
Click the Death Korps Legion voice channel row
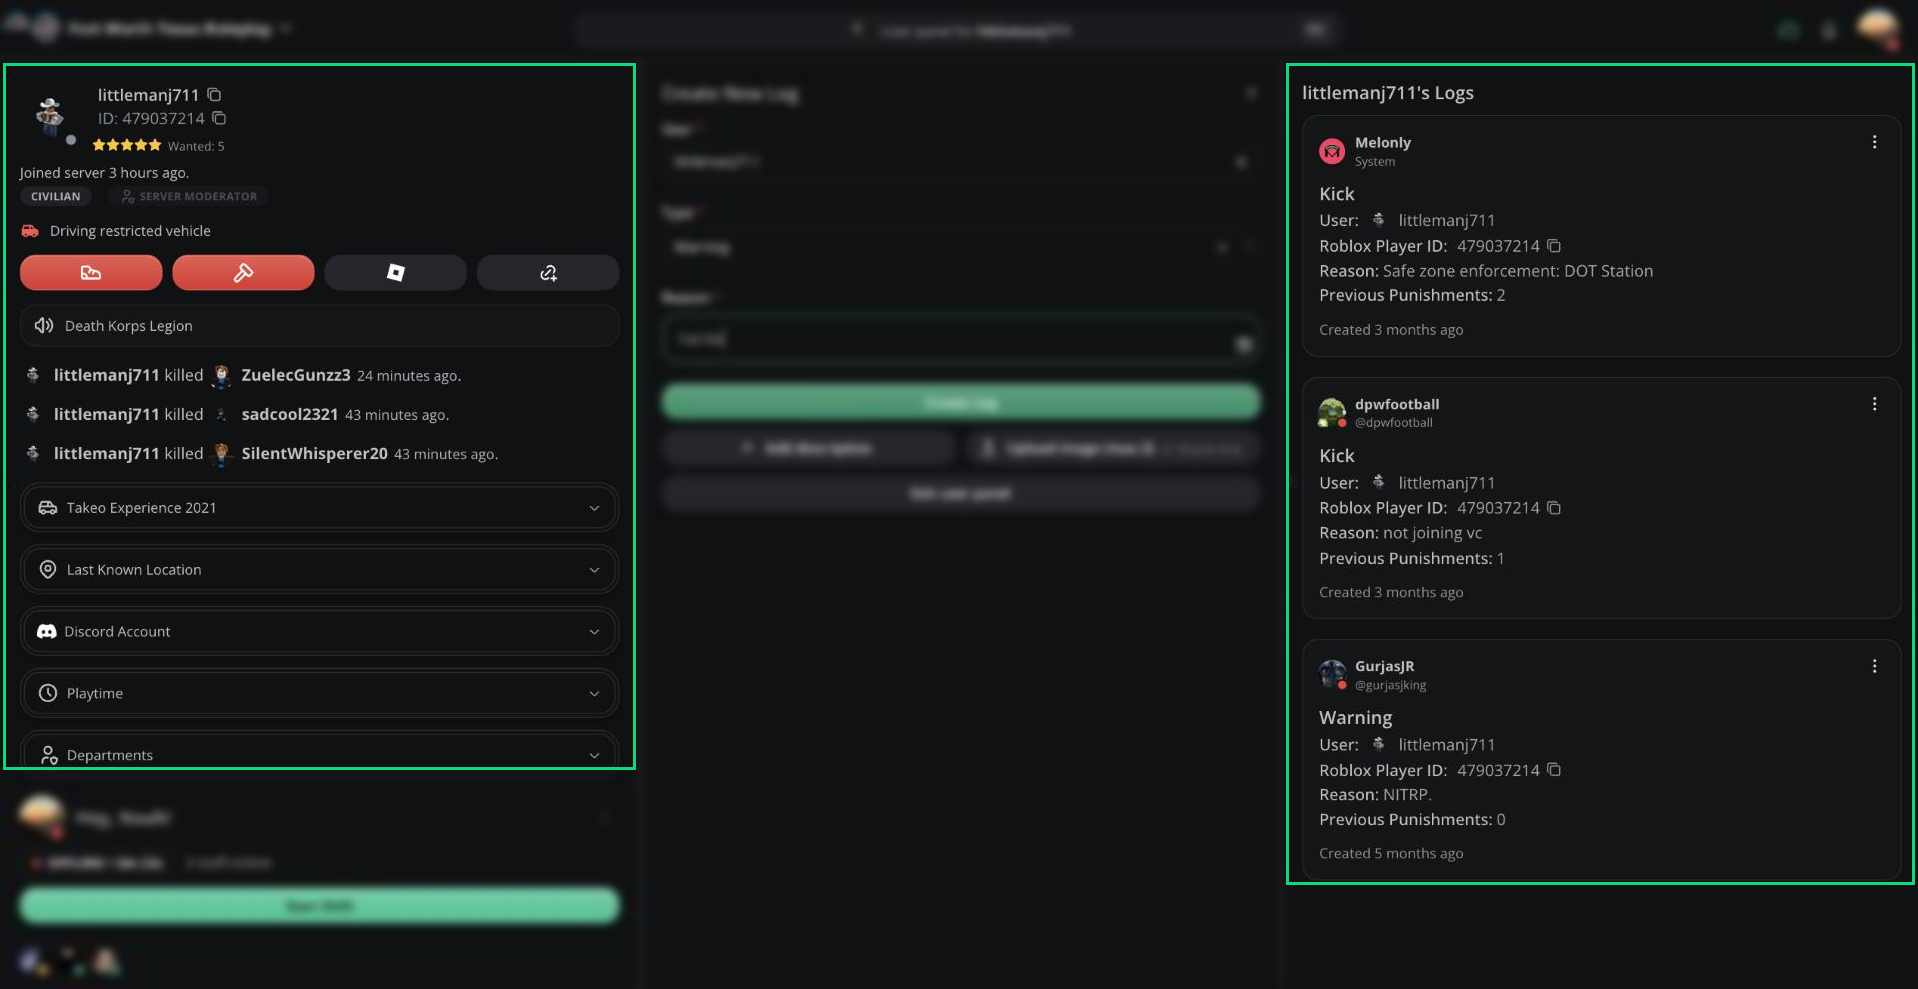(x=319, y=325)
